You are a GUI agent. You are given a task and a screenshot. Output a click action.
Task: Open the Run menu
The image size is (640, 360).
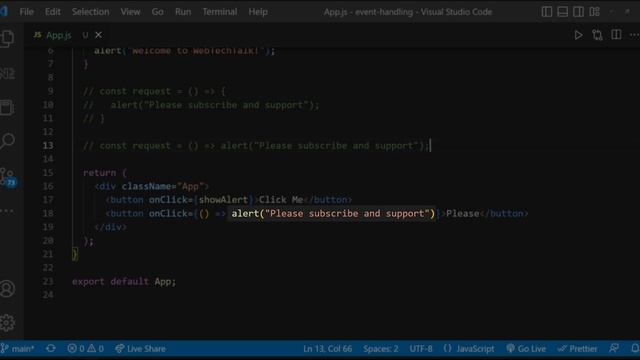pos(183,12)
